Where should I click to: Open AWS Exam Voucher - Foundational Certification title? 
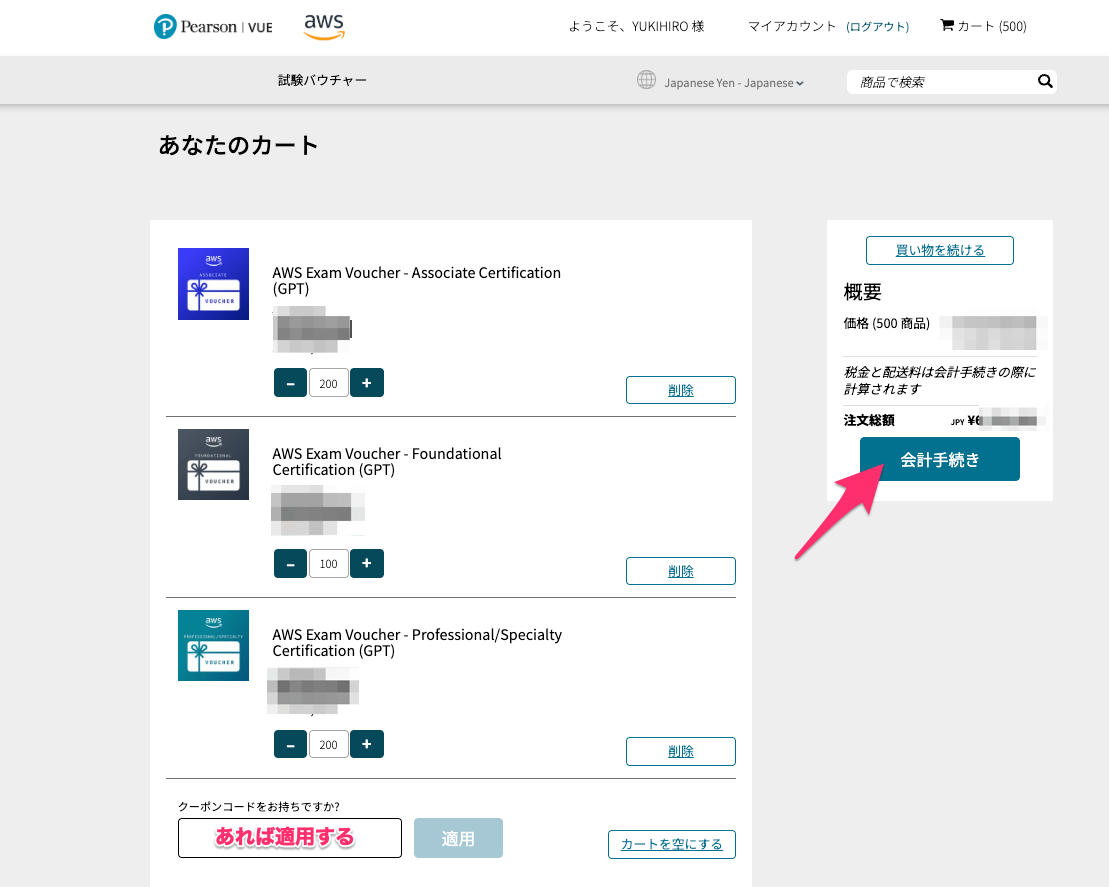coord(387,461)
